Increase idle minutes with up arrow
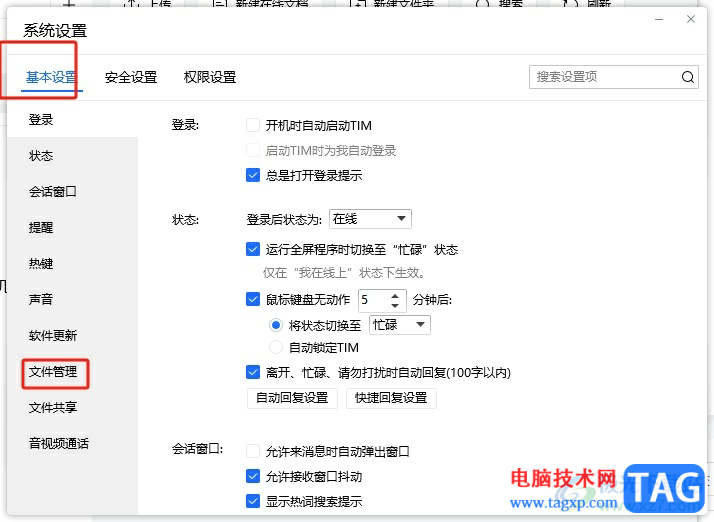Viewport: 714px width, 522px height. 395,295
